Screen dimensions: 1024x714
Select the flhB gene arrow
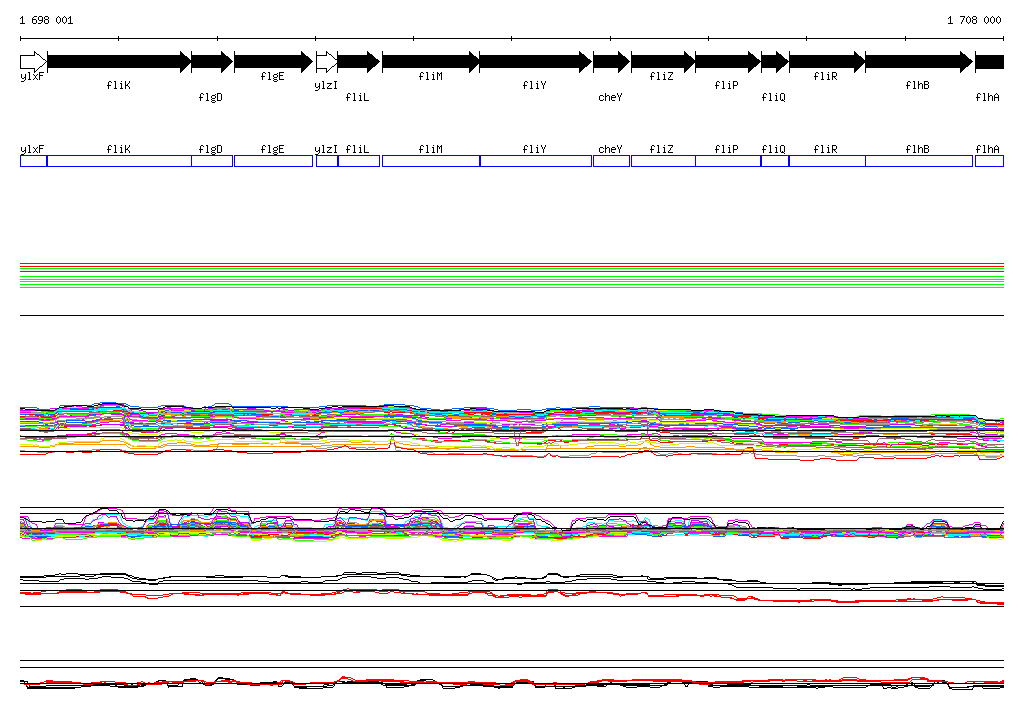(x=919, y=62)
